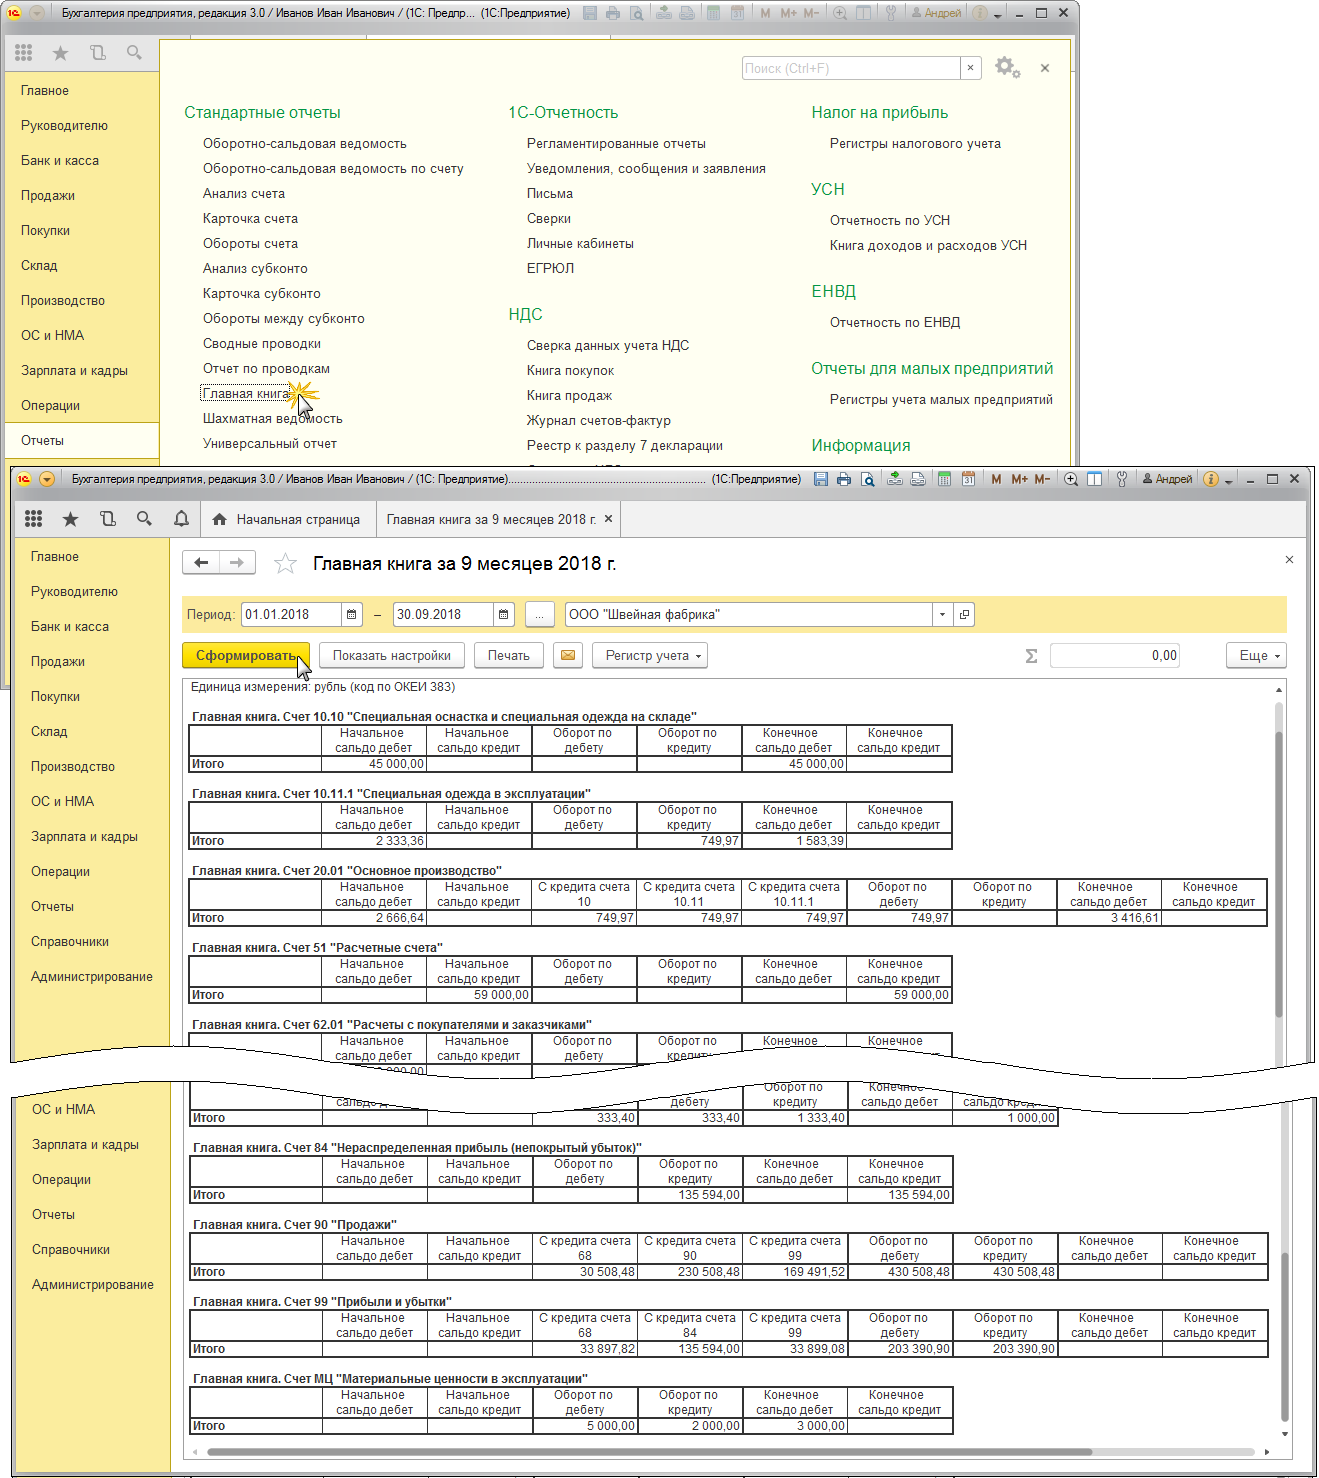Click the open-organization icon next to ООО "Швейная фабрика"
This screenshot has height=1478, width=1319.
coord(964,615)
